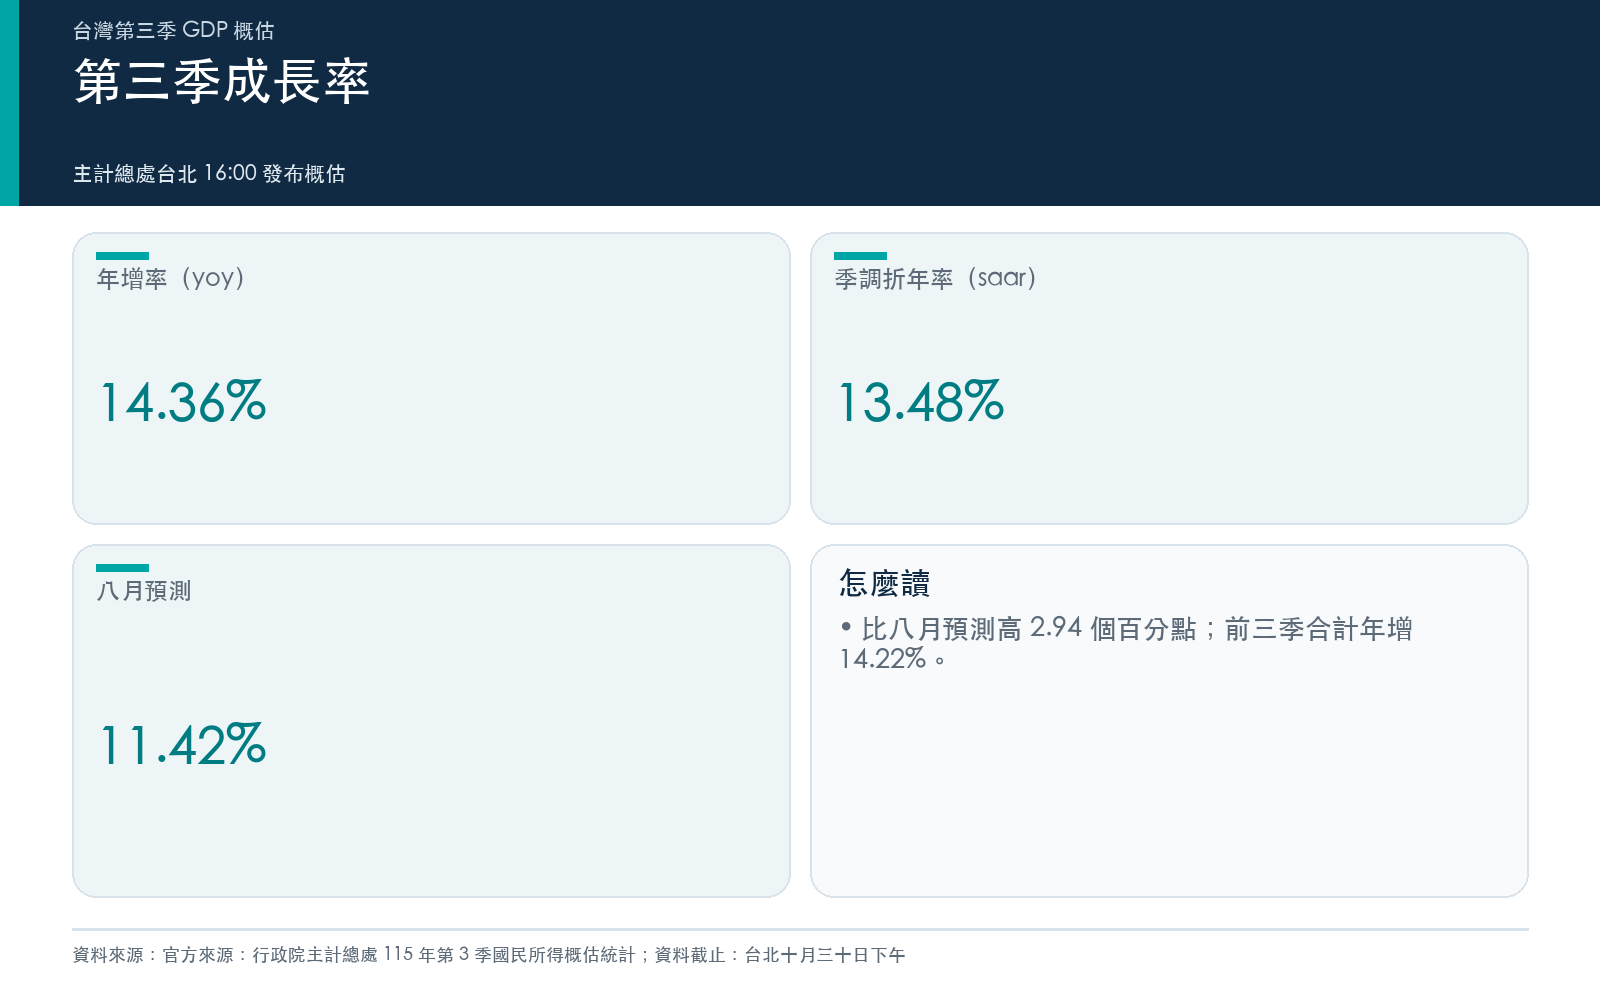Screen dimensions: 1600x1000
Task: Click the 季調折年率（saar）label
Action: [x=936, y=278]
